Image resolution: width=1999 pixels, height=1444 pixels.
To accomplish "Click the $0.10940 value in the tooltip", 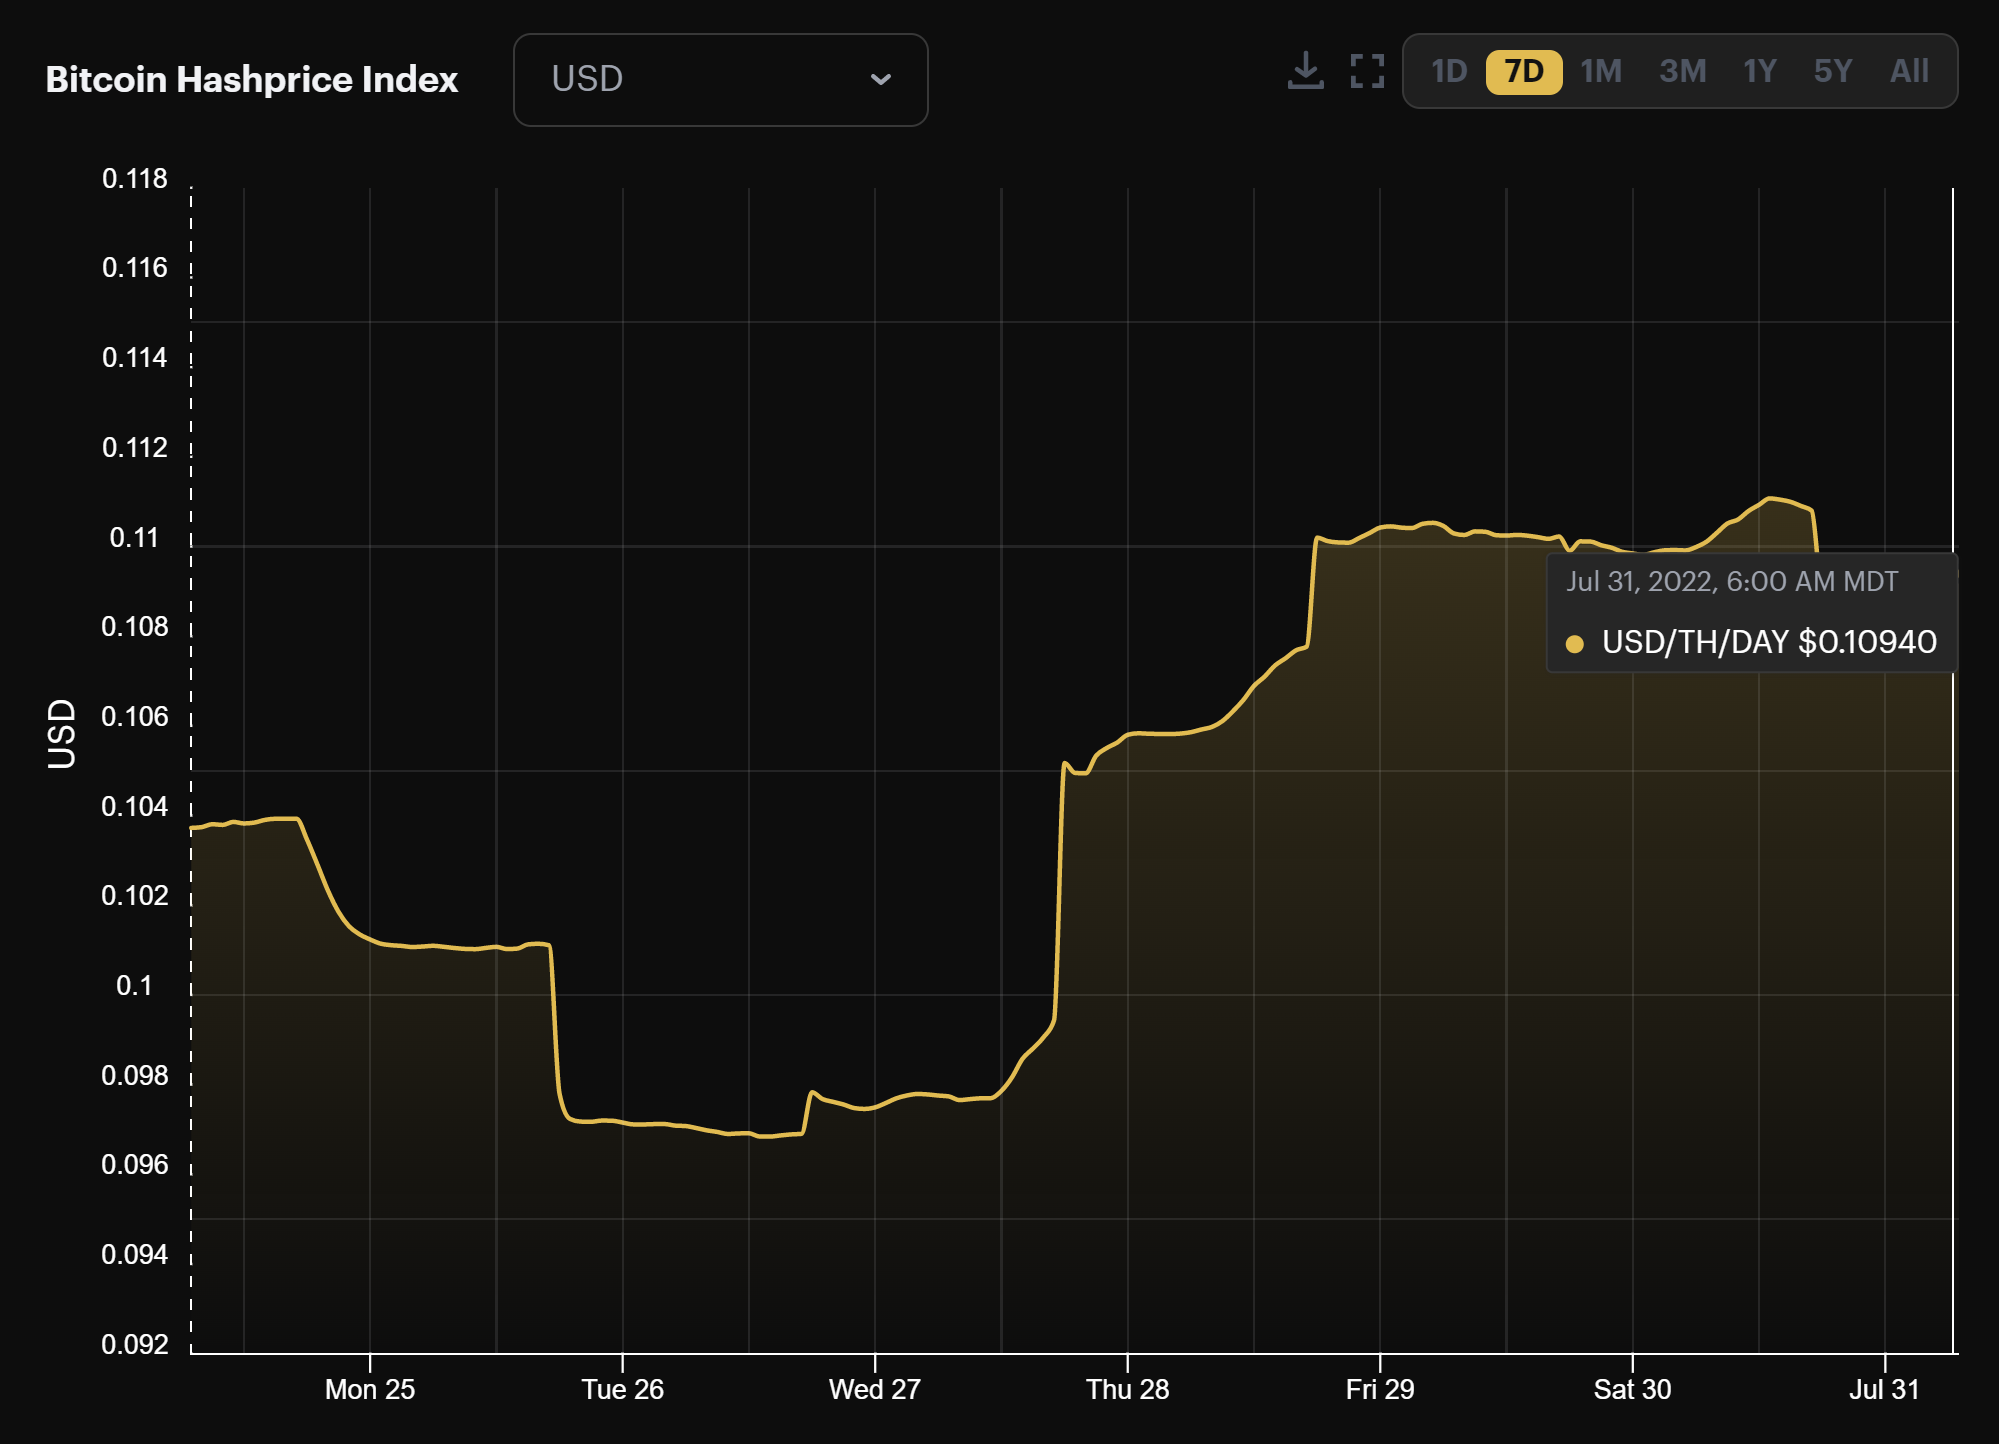I will click(x=1866, y=641).
